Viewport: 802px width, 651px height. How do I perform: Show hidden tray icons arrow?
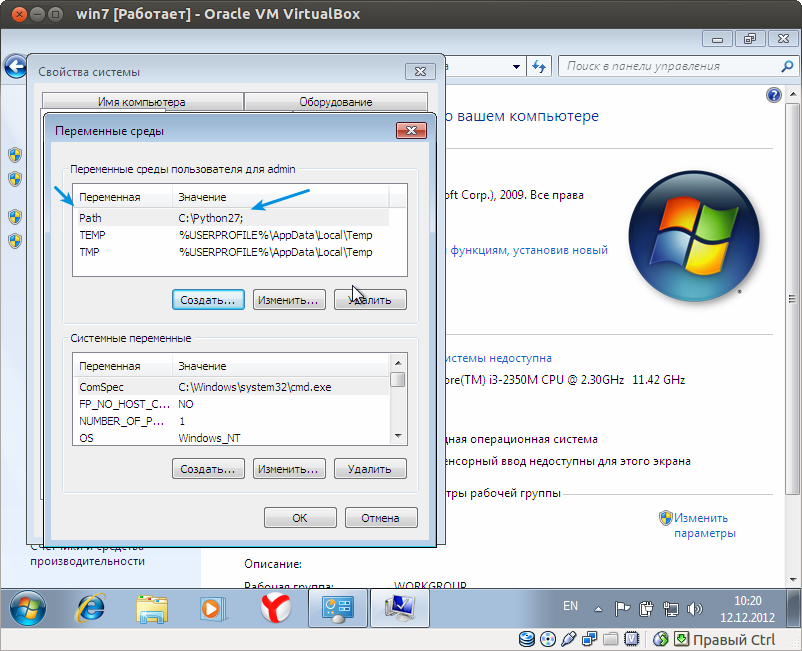pos(598,609)
